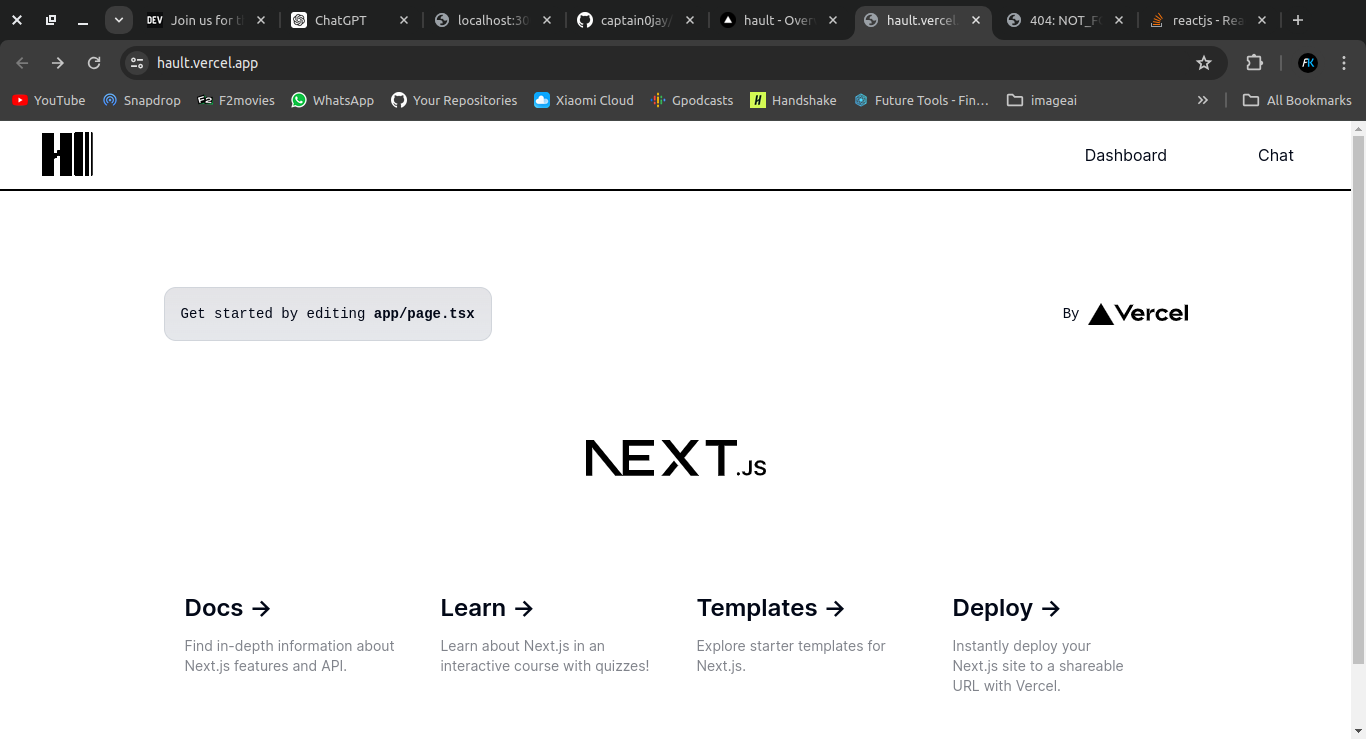Open Chrome's three-dot menu
The image size is (1366, 739).
click(x=1345, y=62)
